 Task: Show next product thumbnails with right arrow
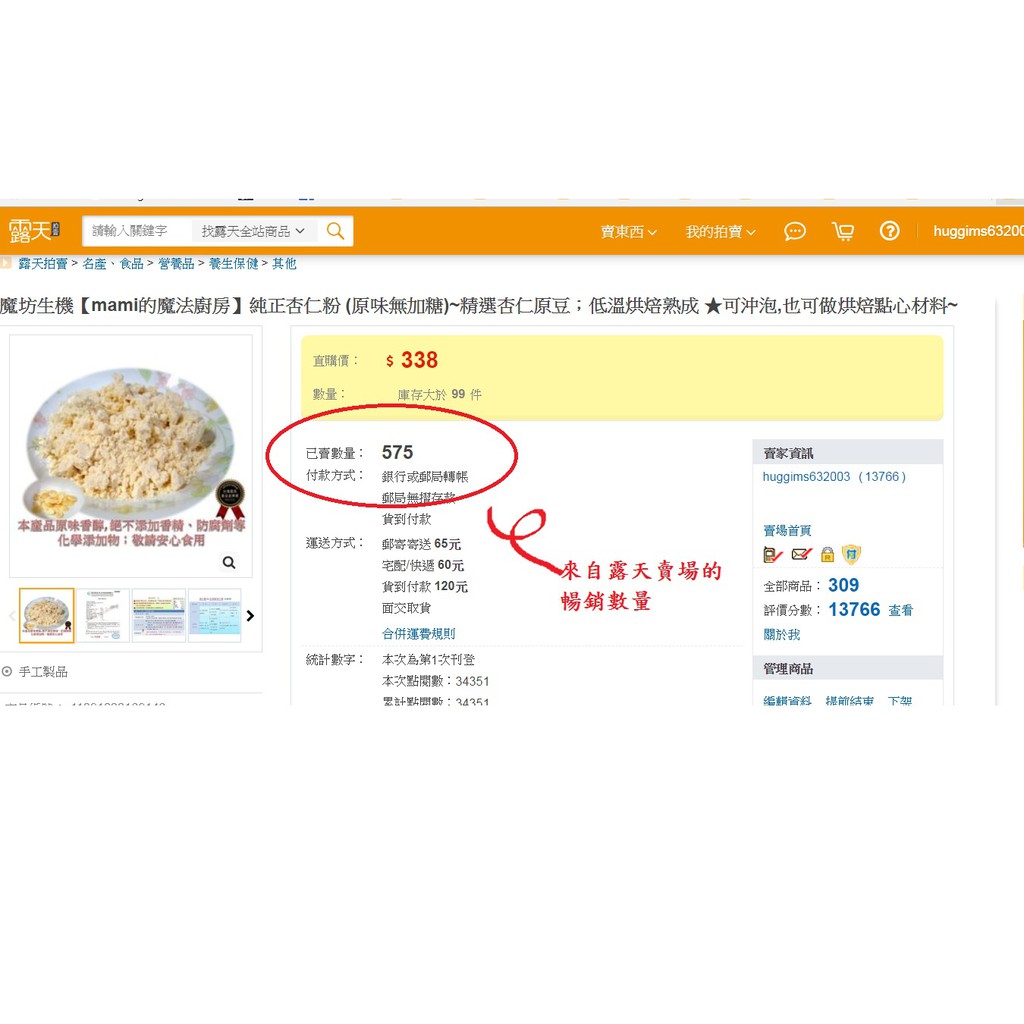pyautogui.click(x=250, y=616)
